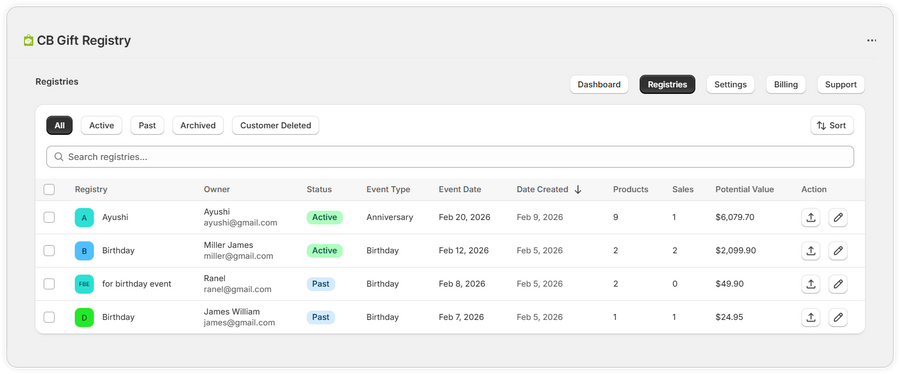Click the Active status badge for Miller James
Screen dimensions: 900x374
[x=324, y=251]
